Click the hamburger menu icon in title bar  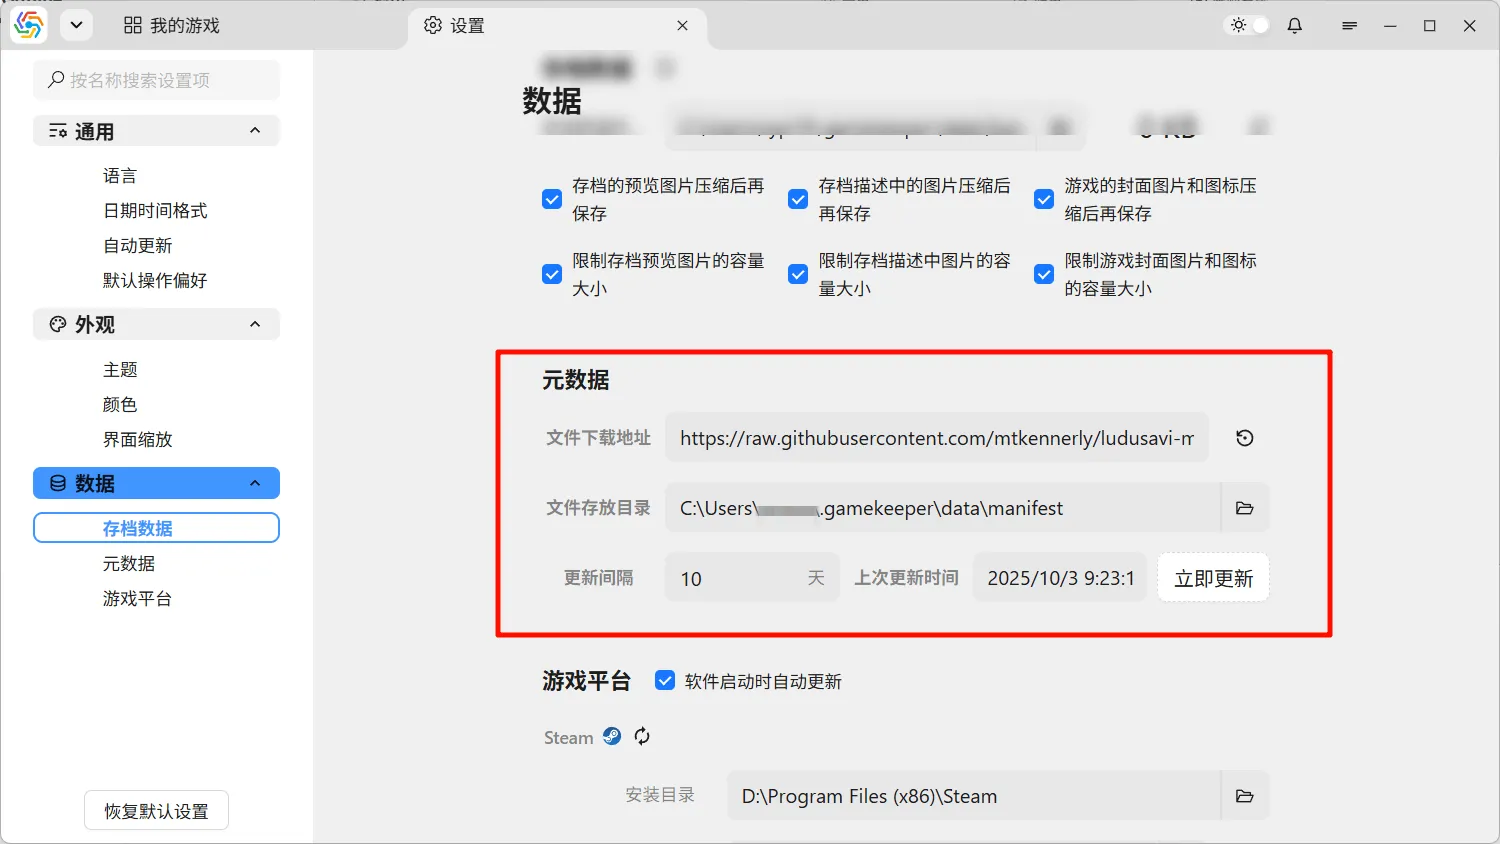click(1349, 26)
